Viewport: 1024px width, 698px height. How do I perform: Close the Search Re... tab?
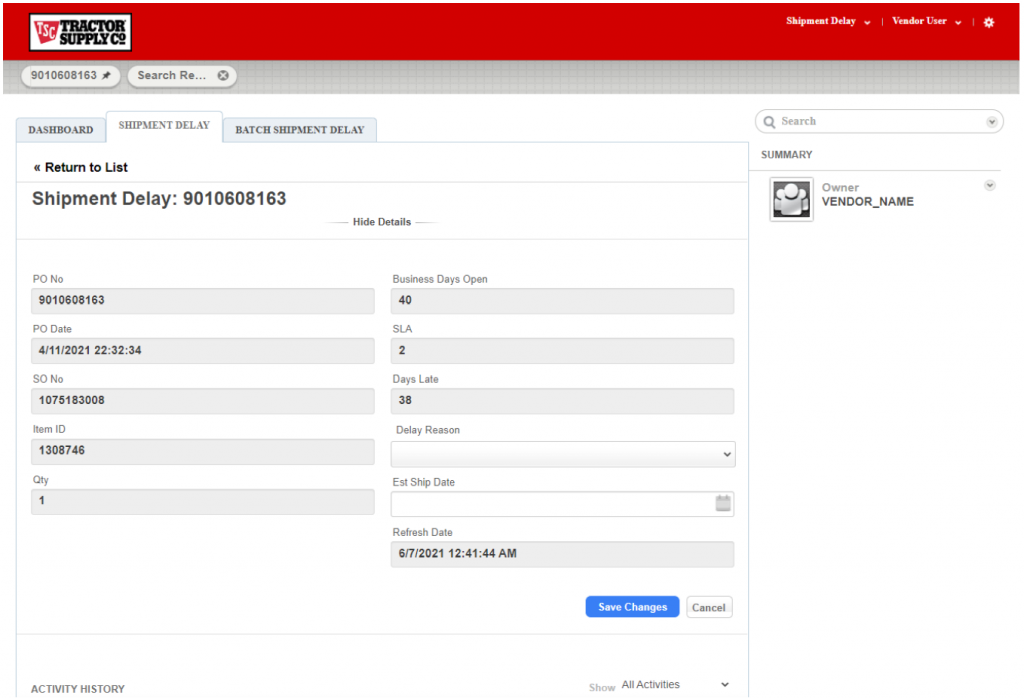(223, 76)
